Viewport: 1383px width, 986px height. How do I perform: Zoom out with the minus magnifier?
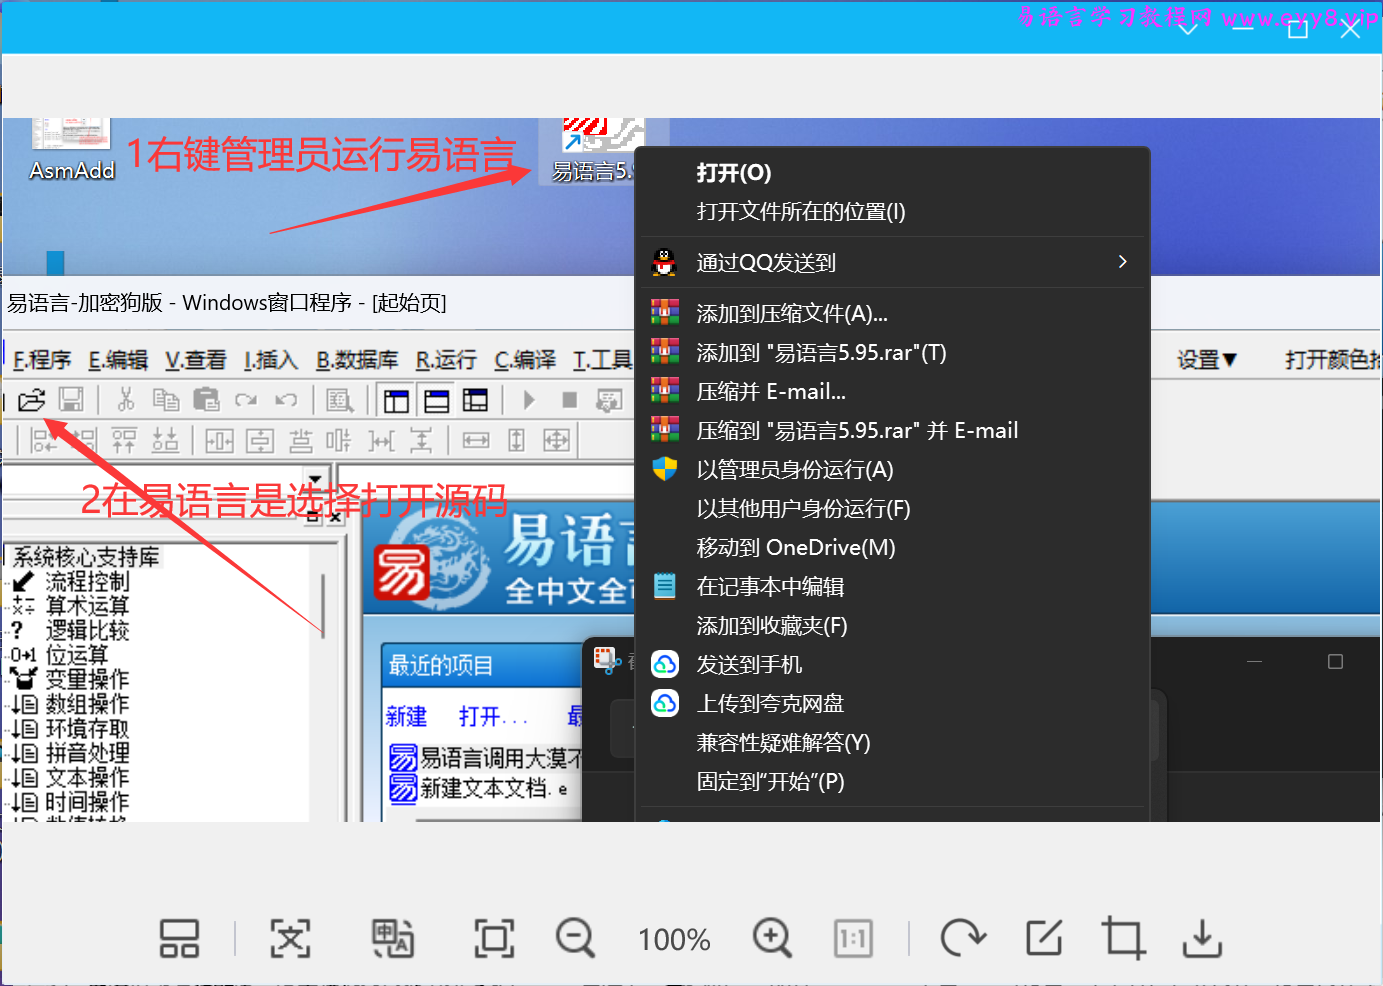click(575, 939)
